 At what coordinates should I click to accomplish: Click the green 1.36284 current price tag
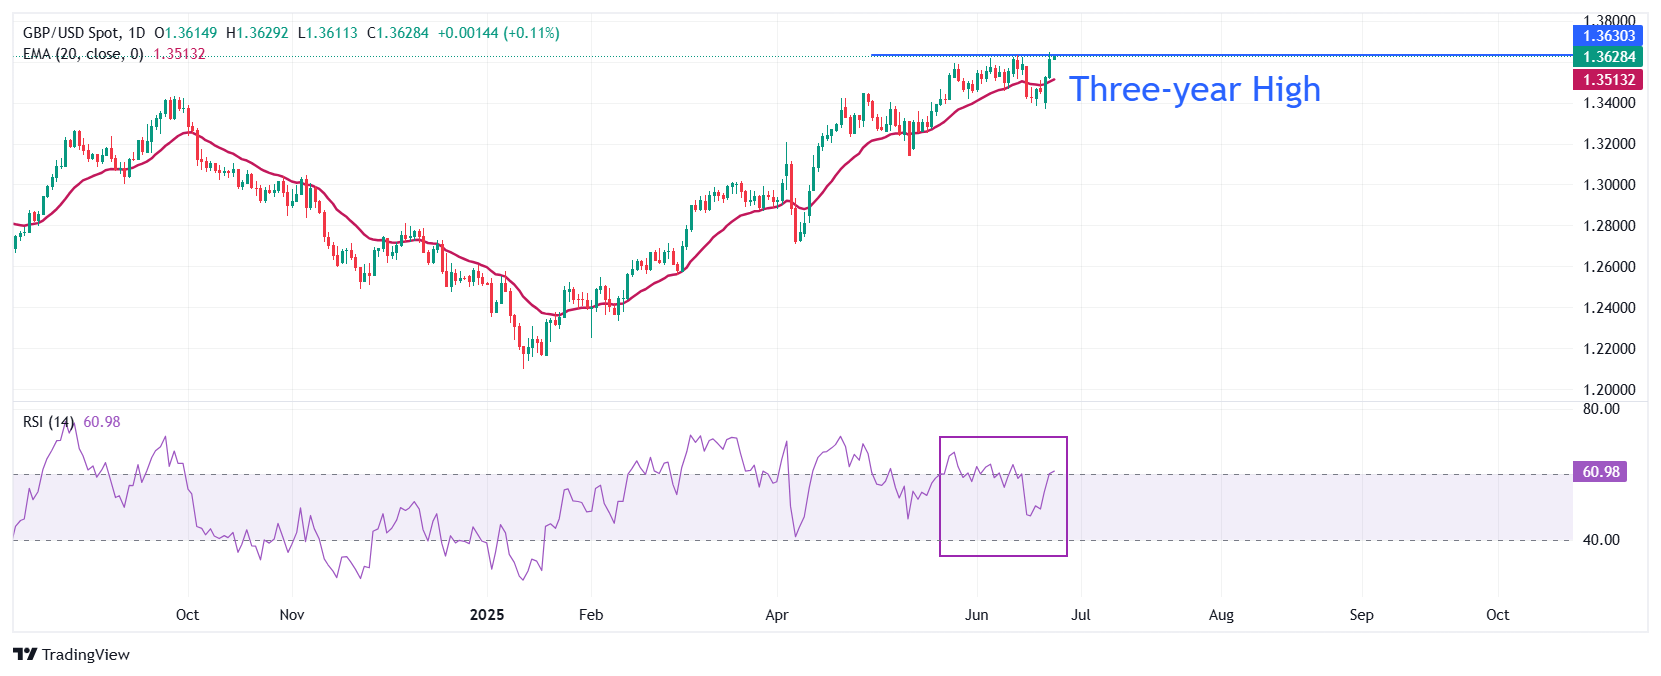click(1607, 57)
